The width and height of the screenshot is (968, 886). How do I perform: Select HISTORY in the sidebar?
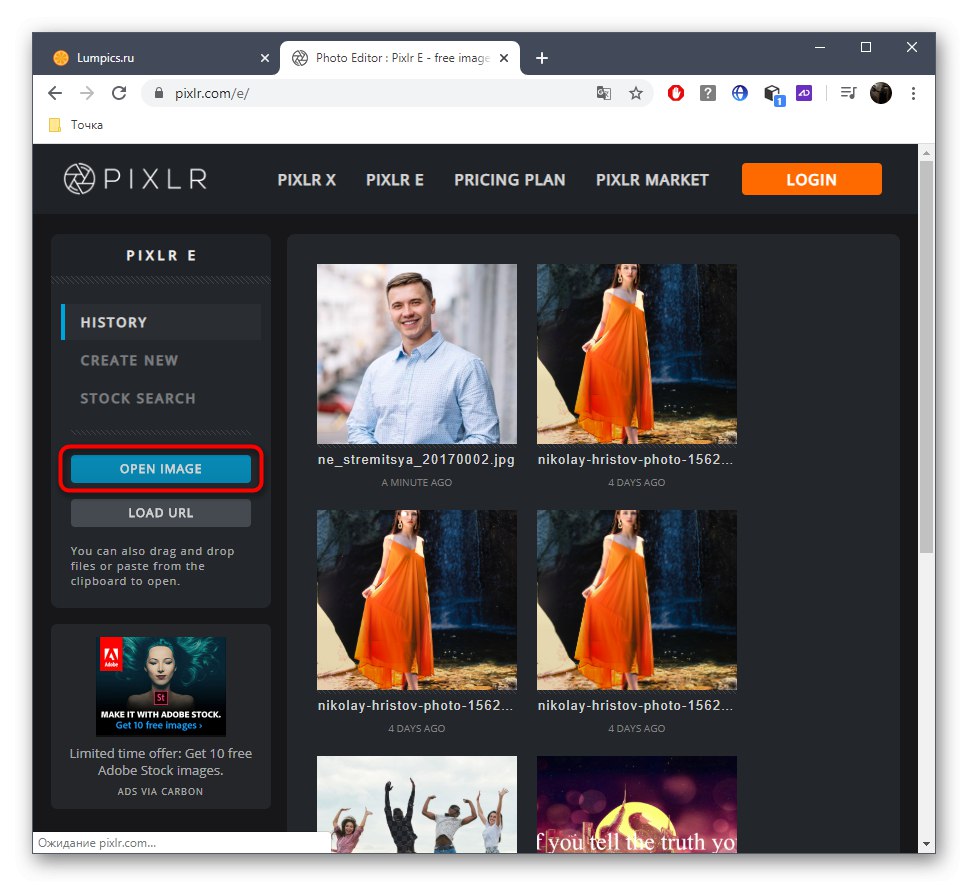point(161,322)
